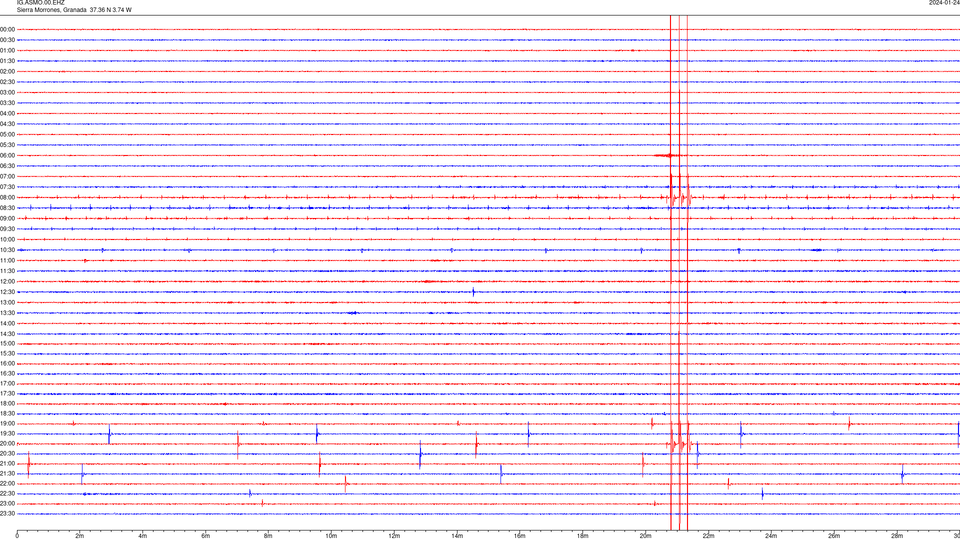Pick the 12m minute axis label

coord(394,536)
